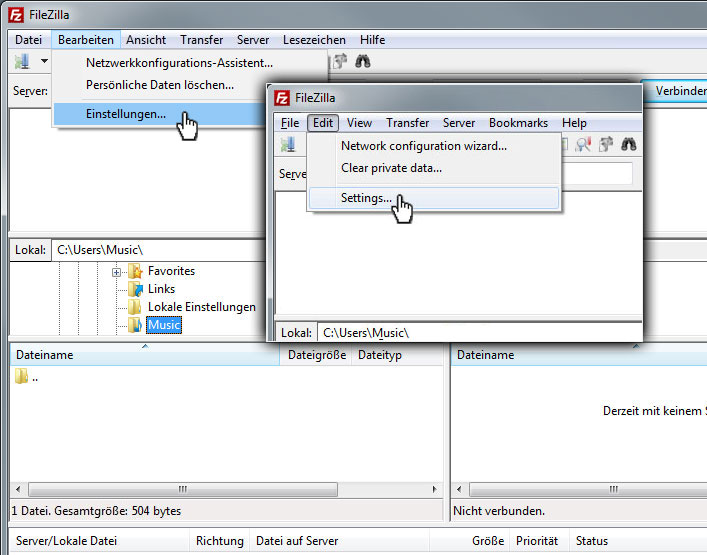Click directory comparison icon in German toolbar
The image size is (707, 555).
click(x=340, y=61)
